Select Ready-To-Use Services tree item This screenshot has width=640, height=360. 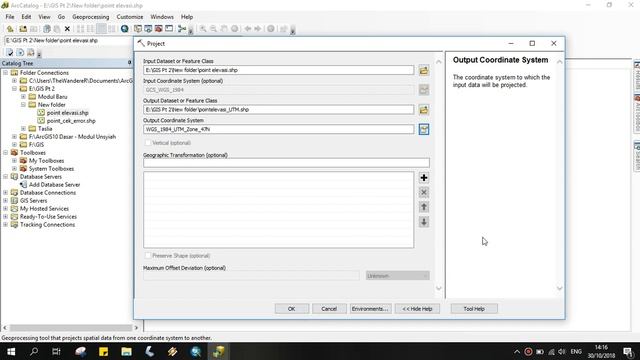pos(48,217)
